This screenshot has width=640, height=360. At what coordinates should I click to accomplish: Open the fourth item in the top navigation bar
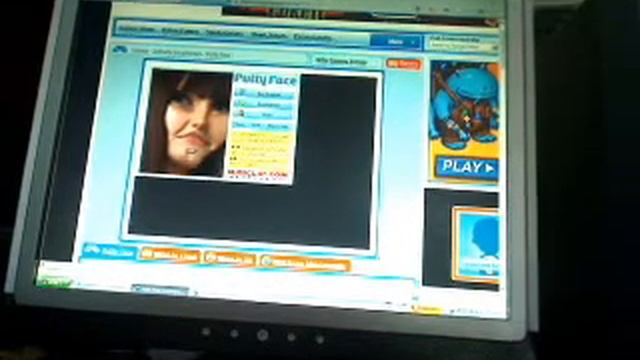(269, 36)
